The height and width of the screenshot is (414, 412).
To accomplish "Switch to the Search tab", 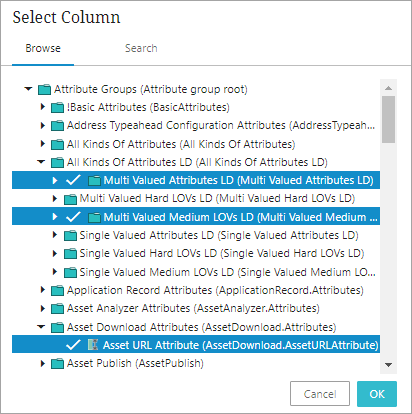I will pos(141,48).
